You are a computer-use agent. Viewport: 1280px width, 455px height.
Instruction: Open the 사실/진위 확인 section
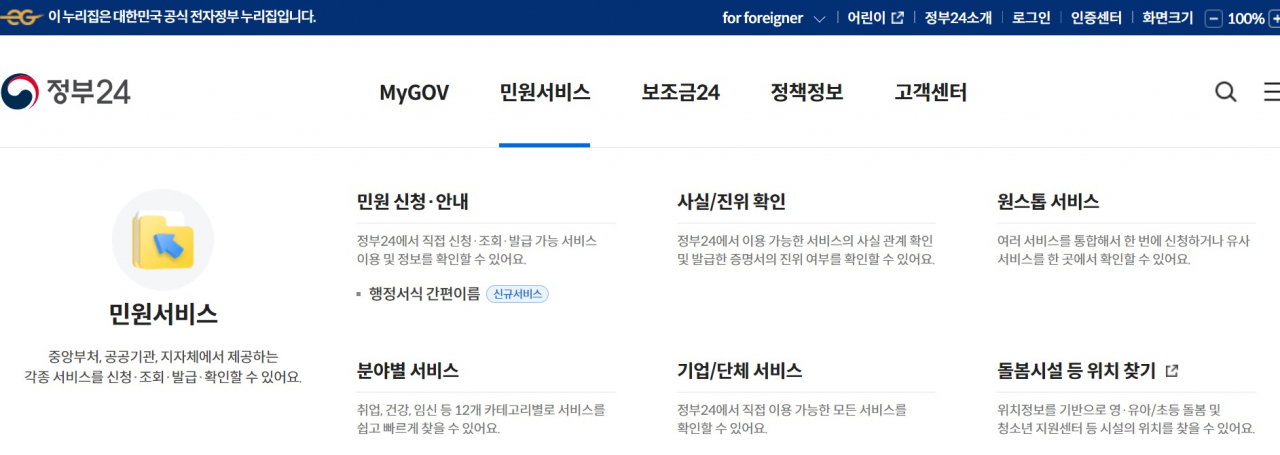pos(731,201)
